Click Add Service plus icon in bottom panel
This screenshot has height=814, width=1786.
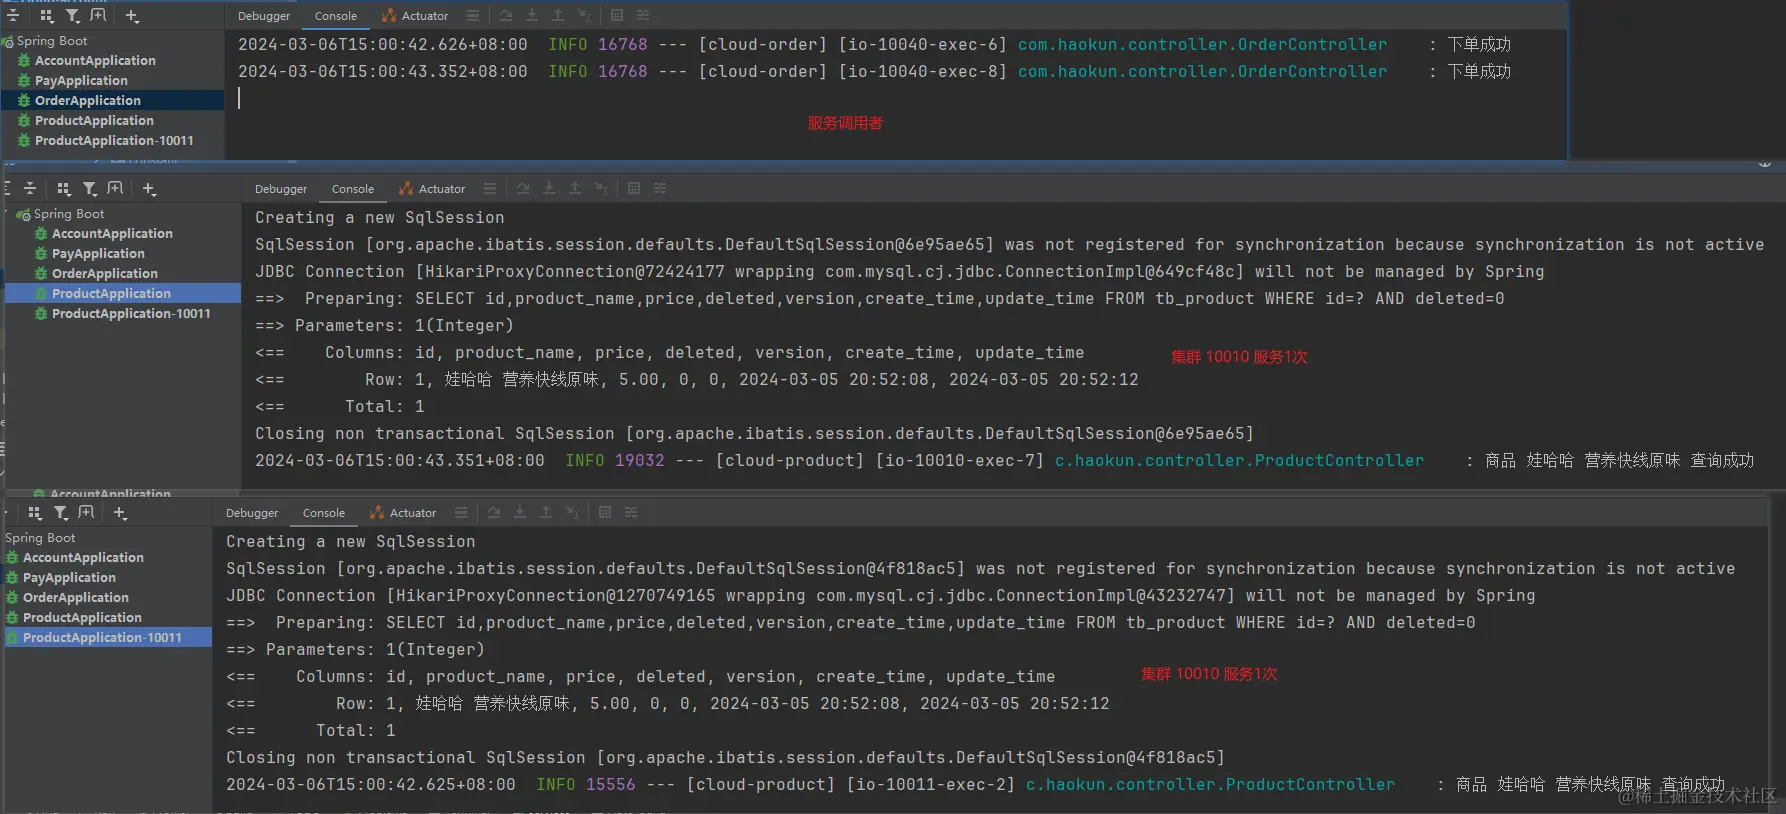click(120, 513)
